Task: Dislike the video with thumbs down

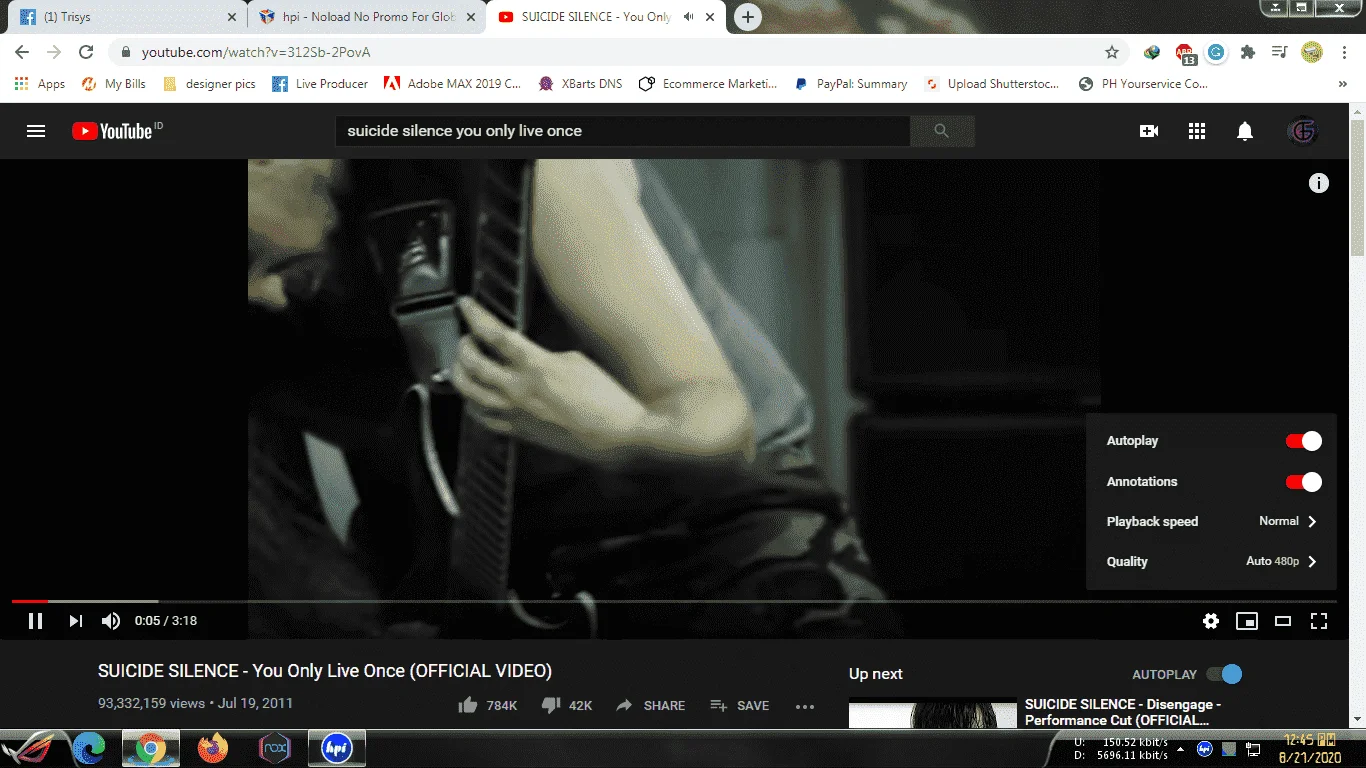Action: (x=550, y=705)
